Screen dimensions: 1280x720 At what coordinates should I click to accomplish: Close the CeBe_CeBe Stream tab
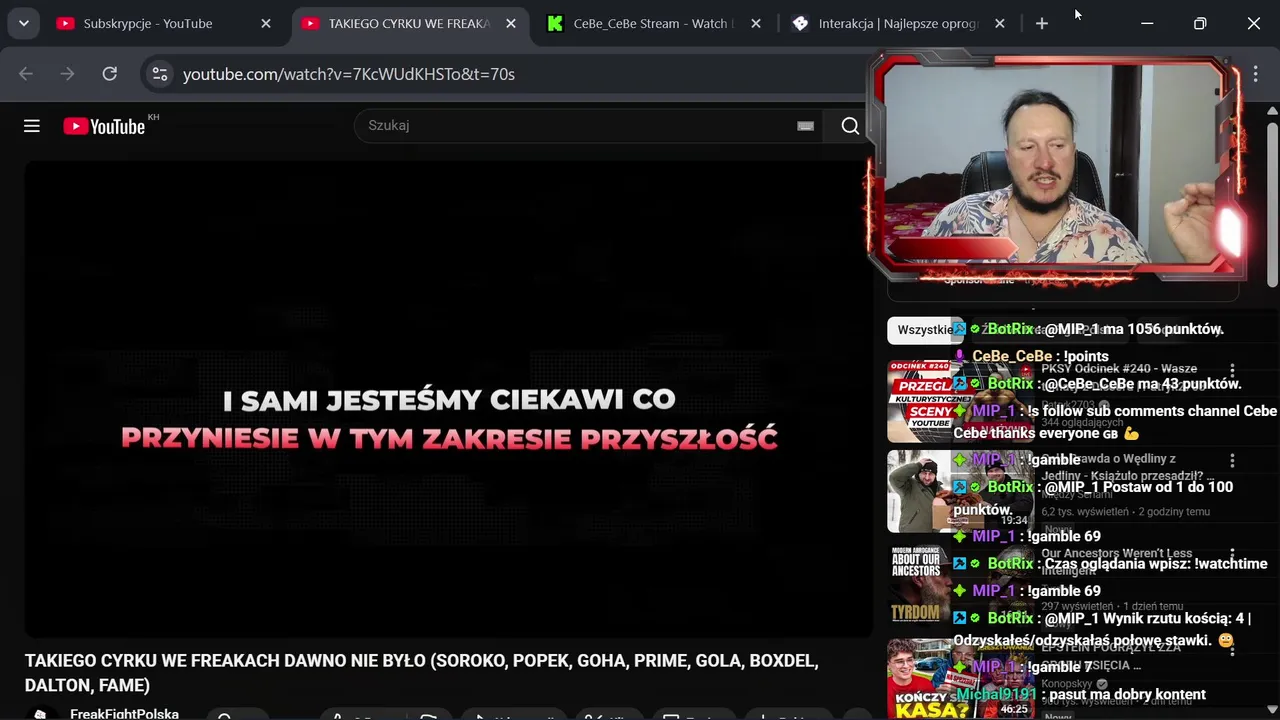(x=755, y=23)
